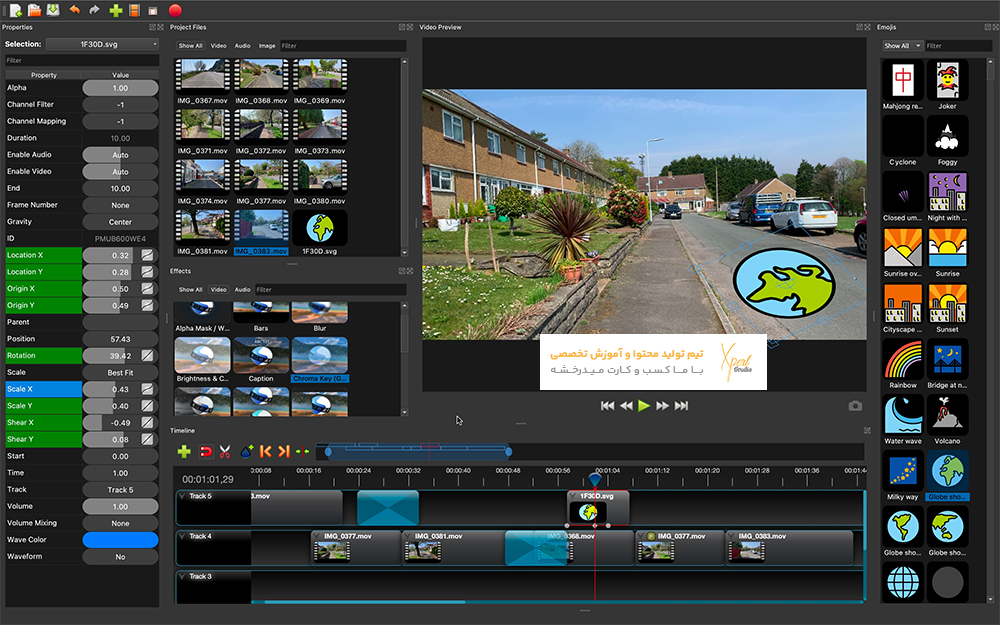Image resolution: width=1000 pixels, height=625 pixels.
Task: Save current frame with the camera icon
Action: 855,406
